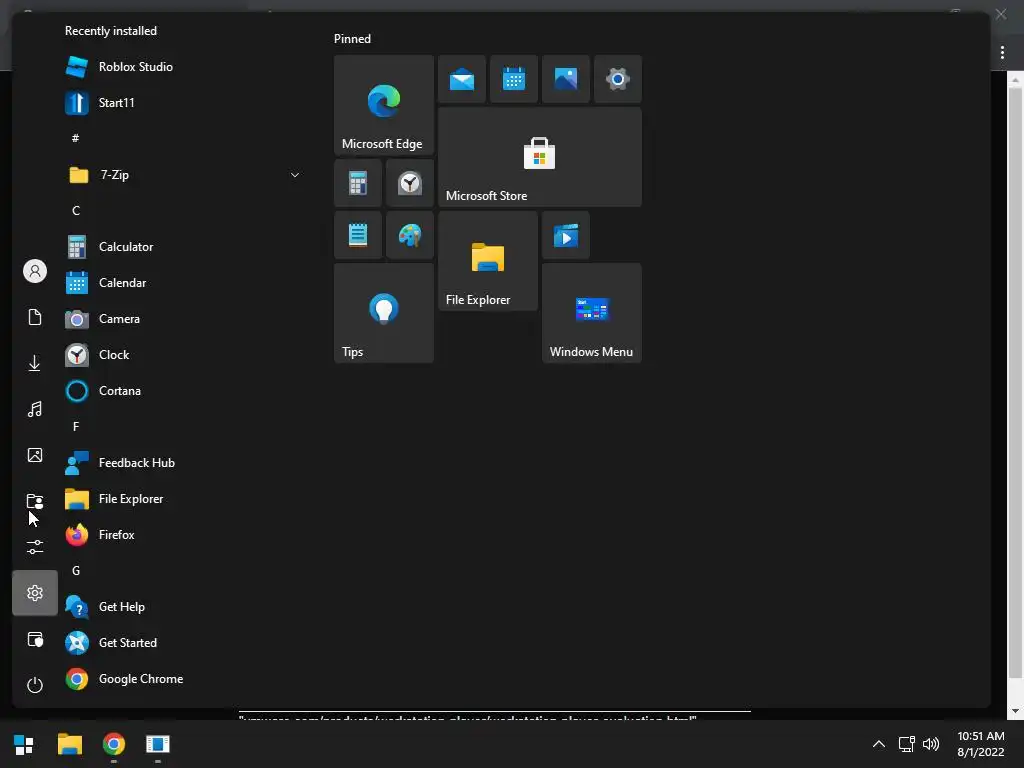1024x768 pixels.
Task: Open the small Clock pinned tile
Action: pos(409,183)
